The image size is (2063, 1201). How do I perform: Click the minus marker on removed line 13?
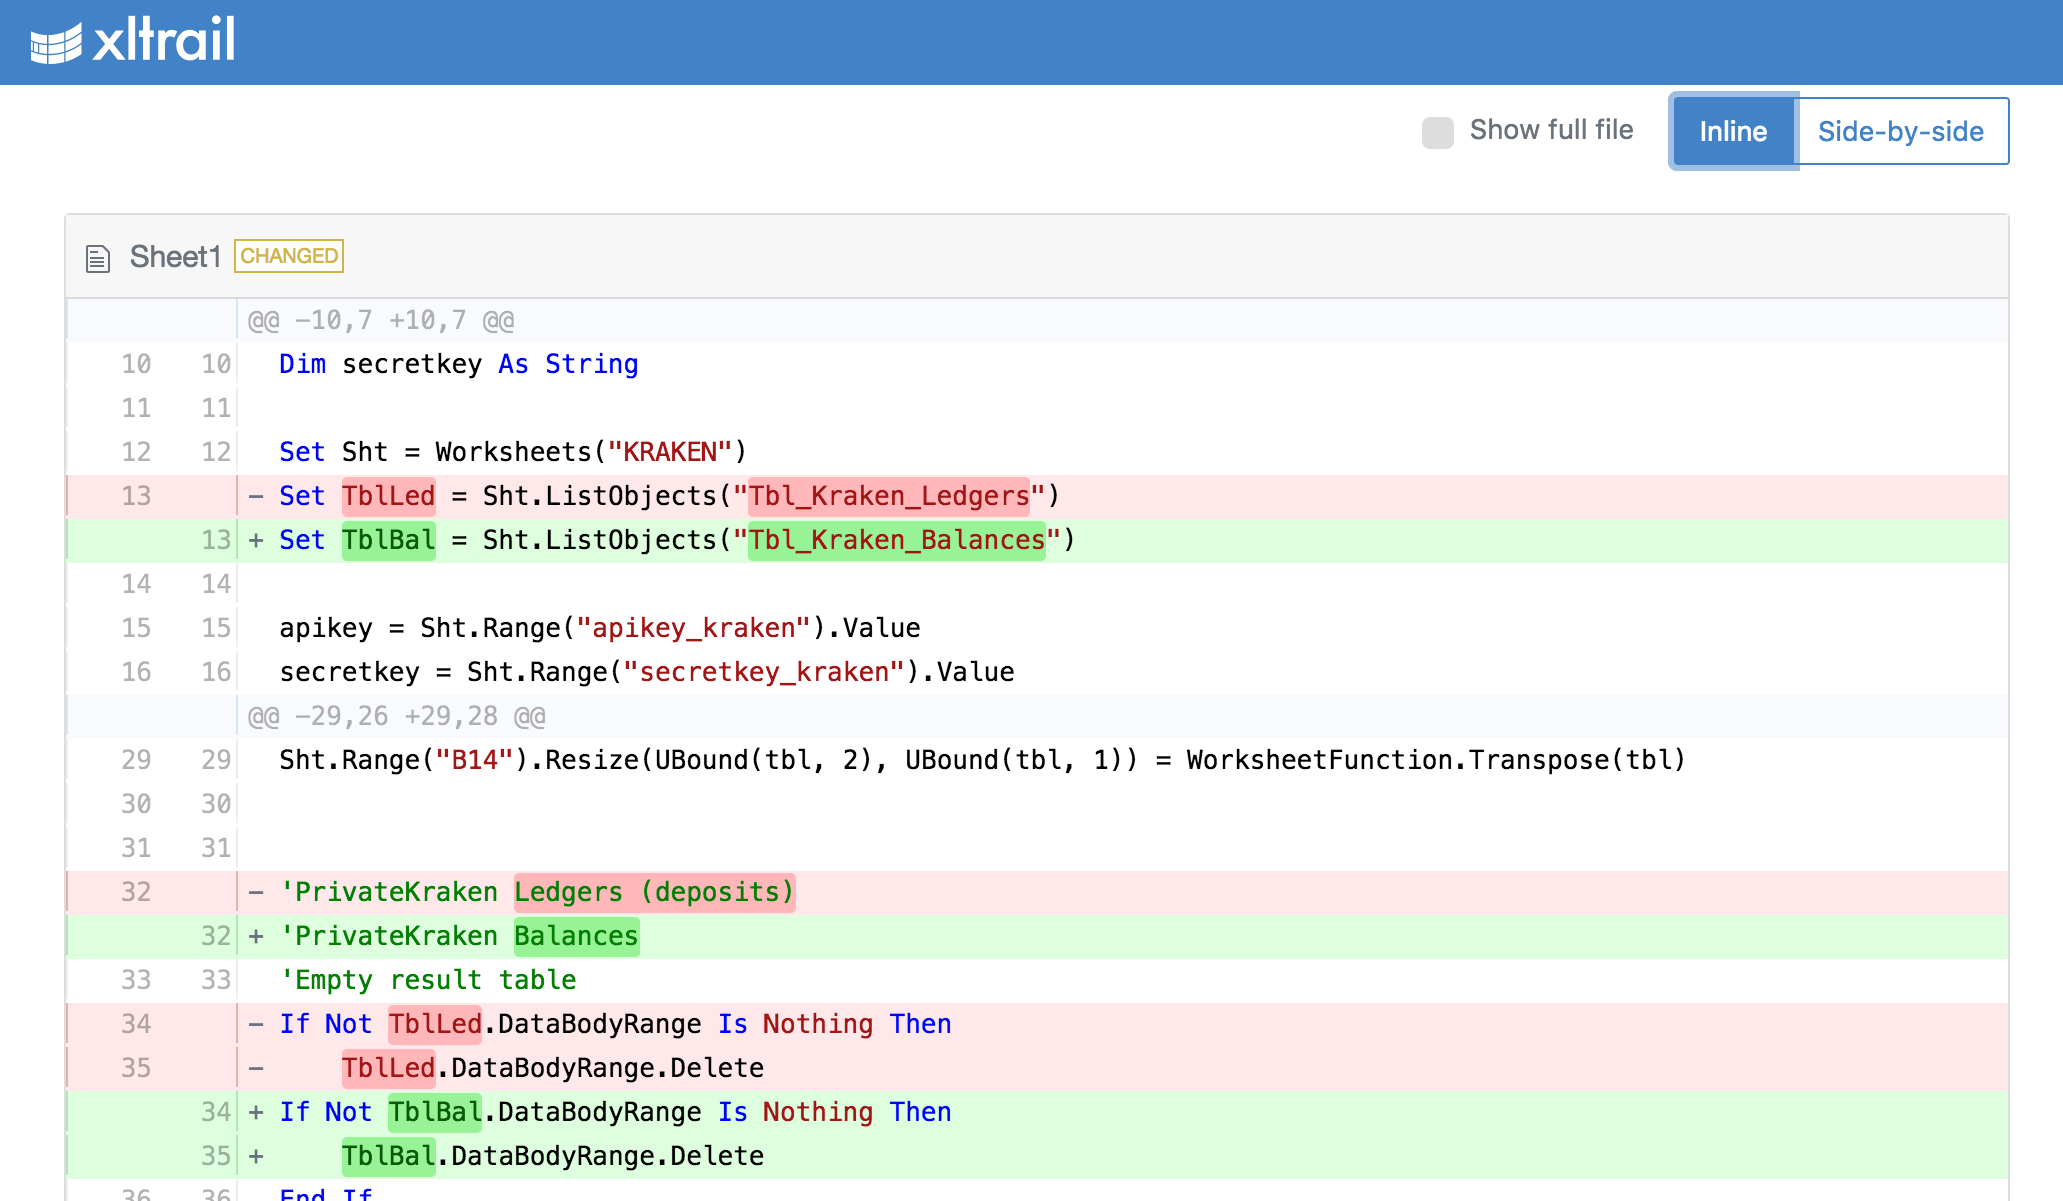click(x=256, y=496)
